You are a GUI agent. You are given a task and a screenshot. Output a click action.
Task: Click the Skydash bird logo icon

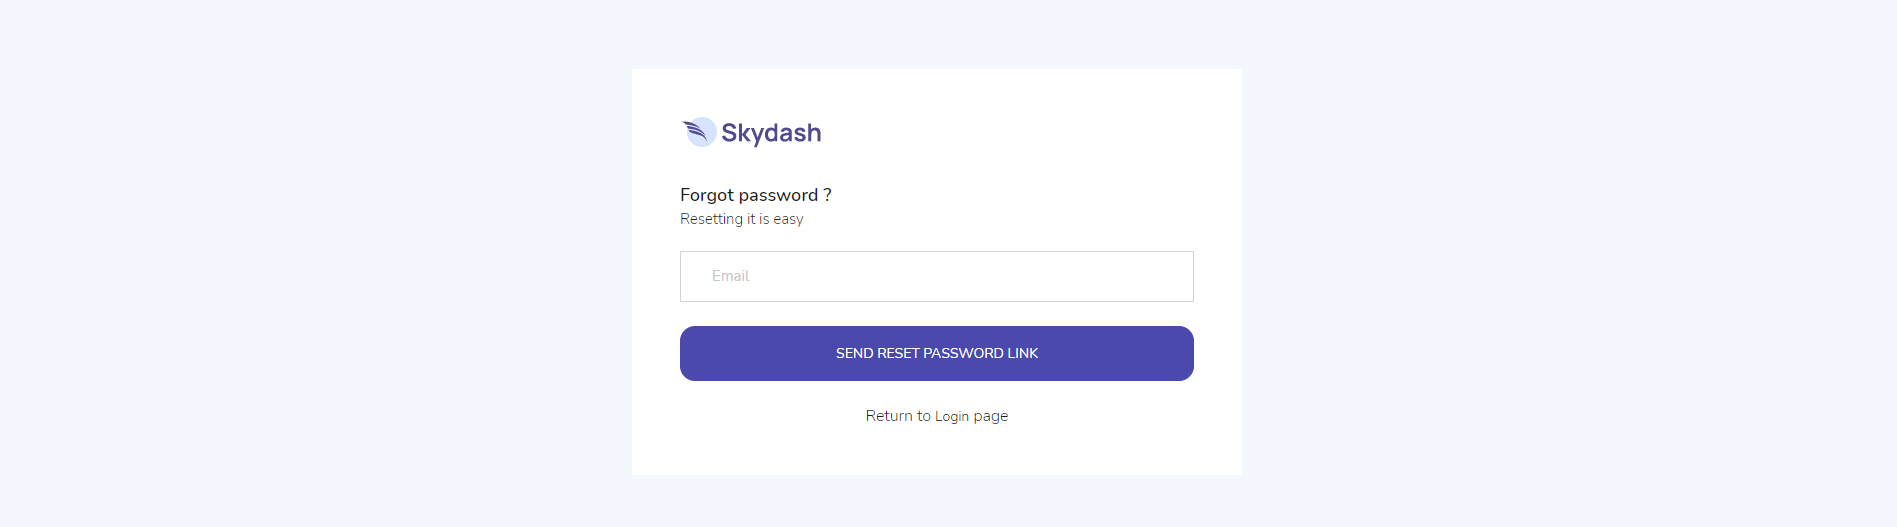coord(699,132)
